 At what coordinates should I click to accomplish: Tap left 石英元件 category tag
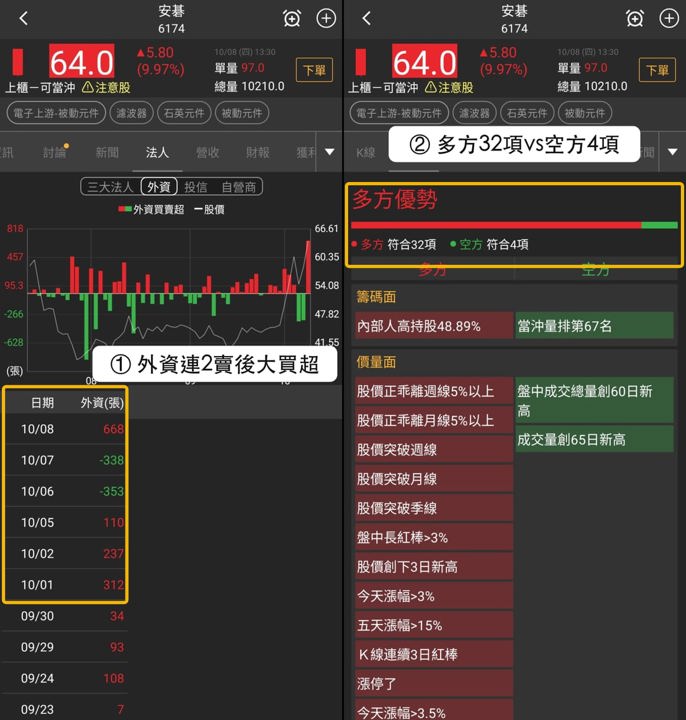click(184, 113)
